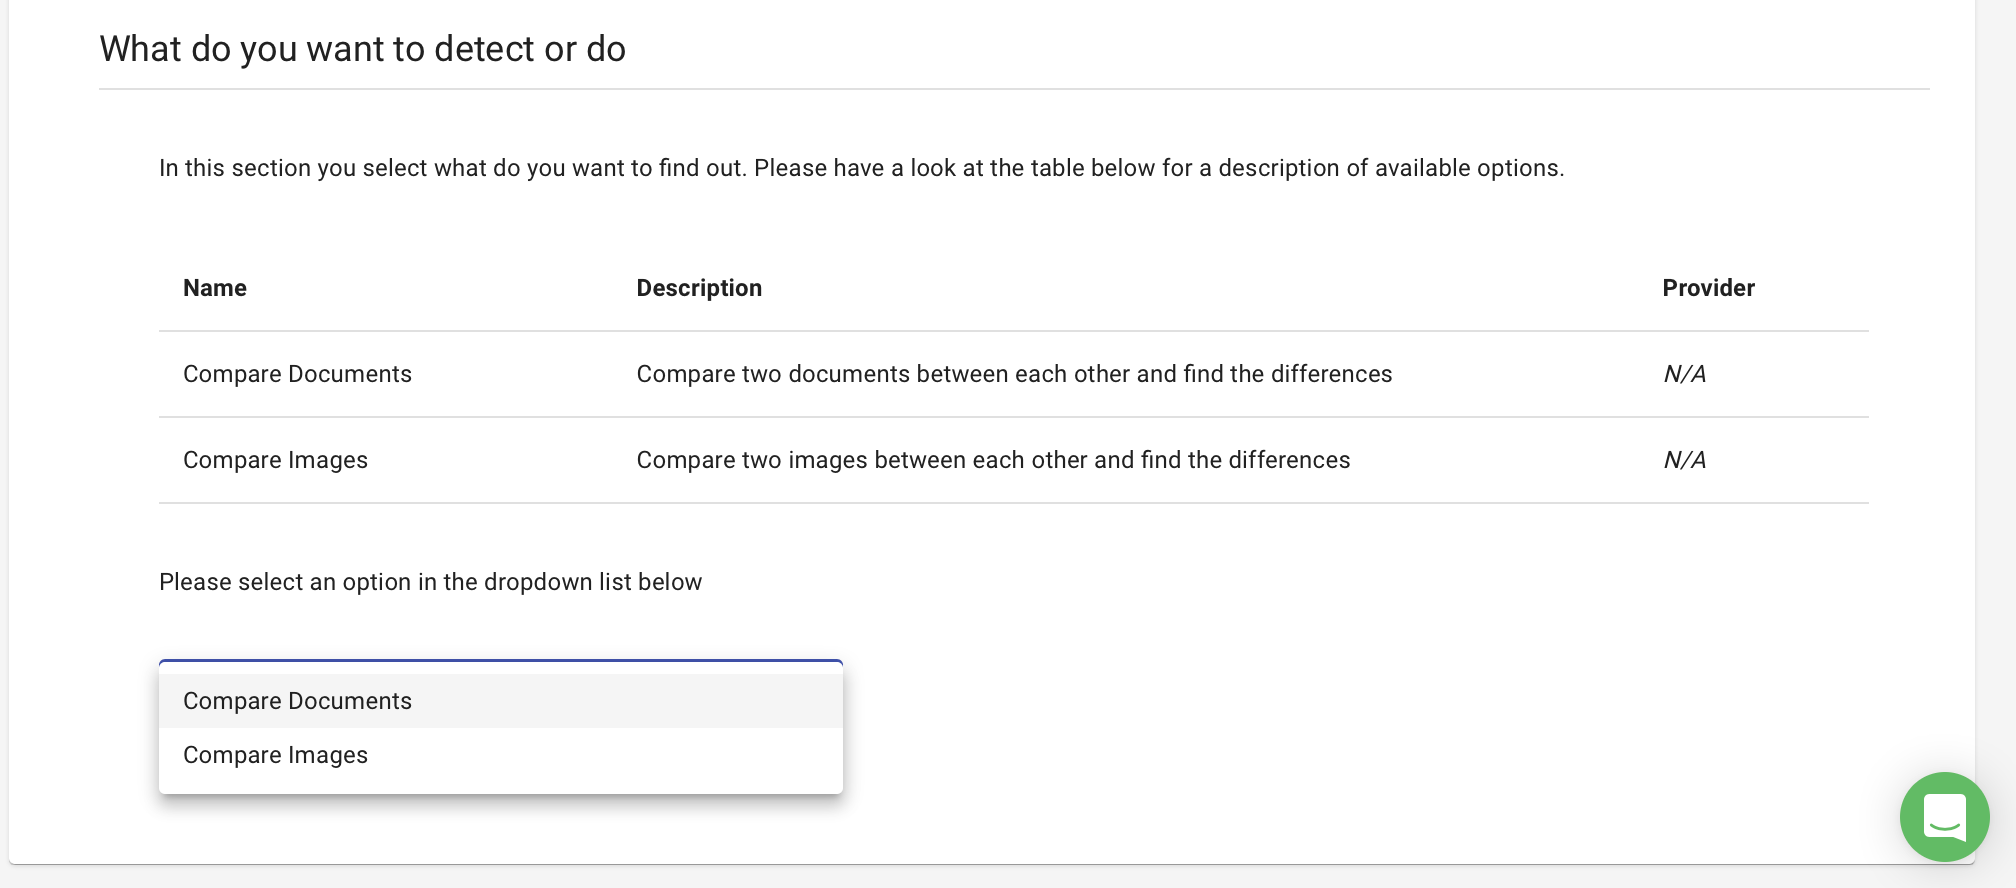Click the phrase "table below" in the intro sentence

pyautogui.click(x=1093, y=168)
